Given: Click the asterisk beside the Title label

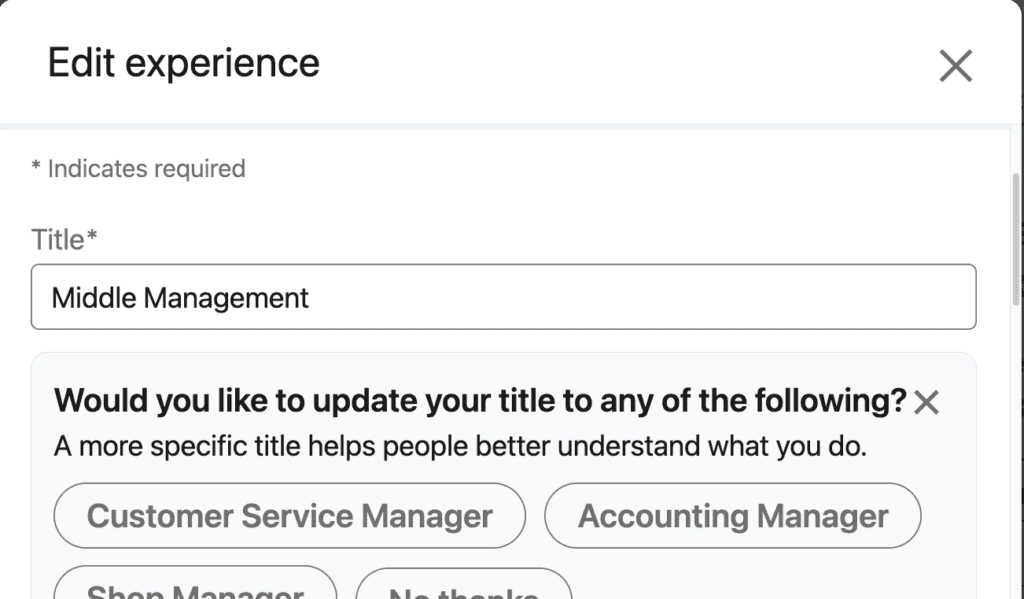Looking at the screenshot, I should point(92,235).
